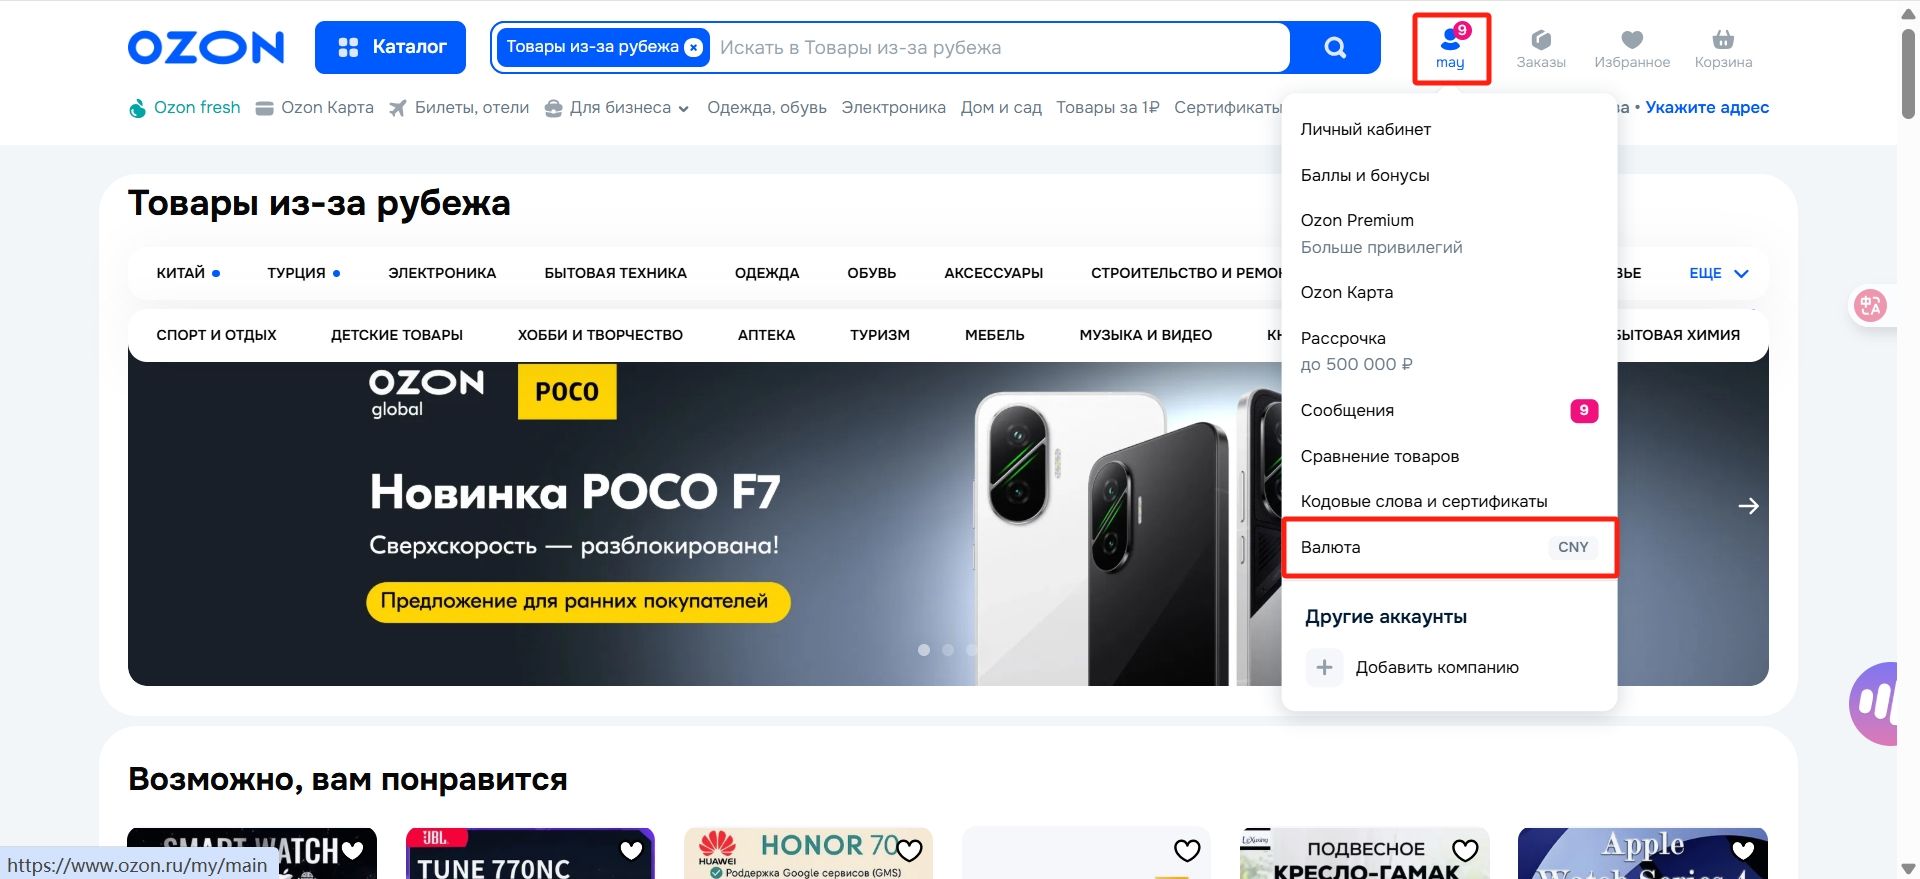The width and height of the screenshot is (1920, 879).
Task: Click the magnifier search button
Action: click(1335, 47)
